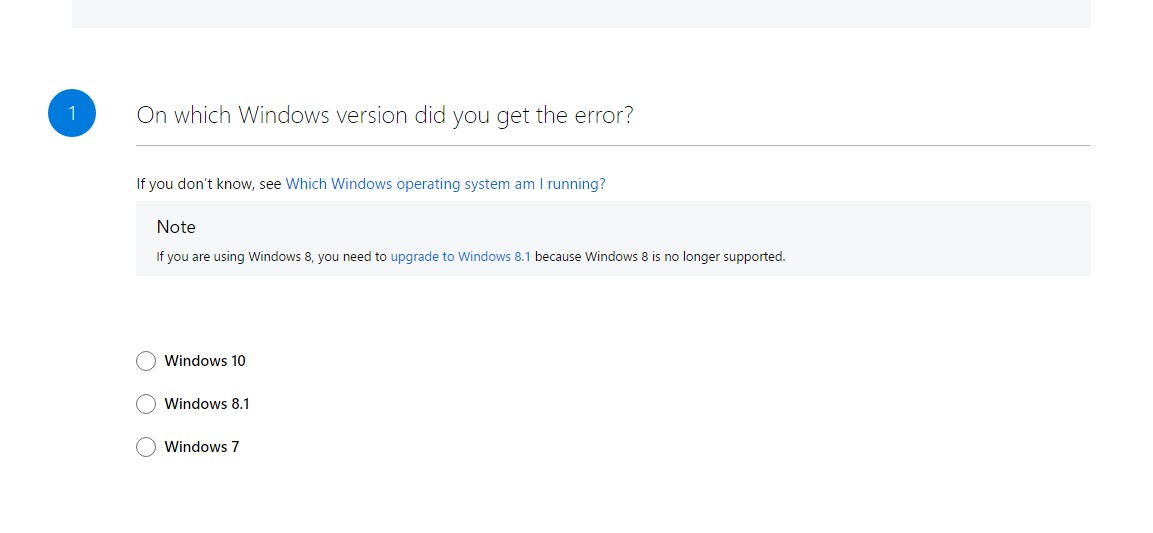Viewport: 1153px width, 533px height.
Task: Click the 'Windows 8.1' option label text
Action: coord(207,404)
